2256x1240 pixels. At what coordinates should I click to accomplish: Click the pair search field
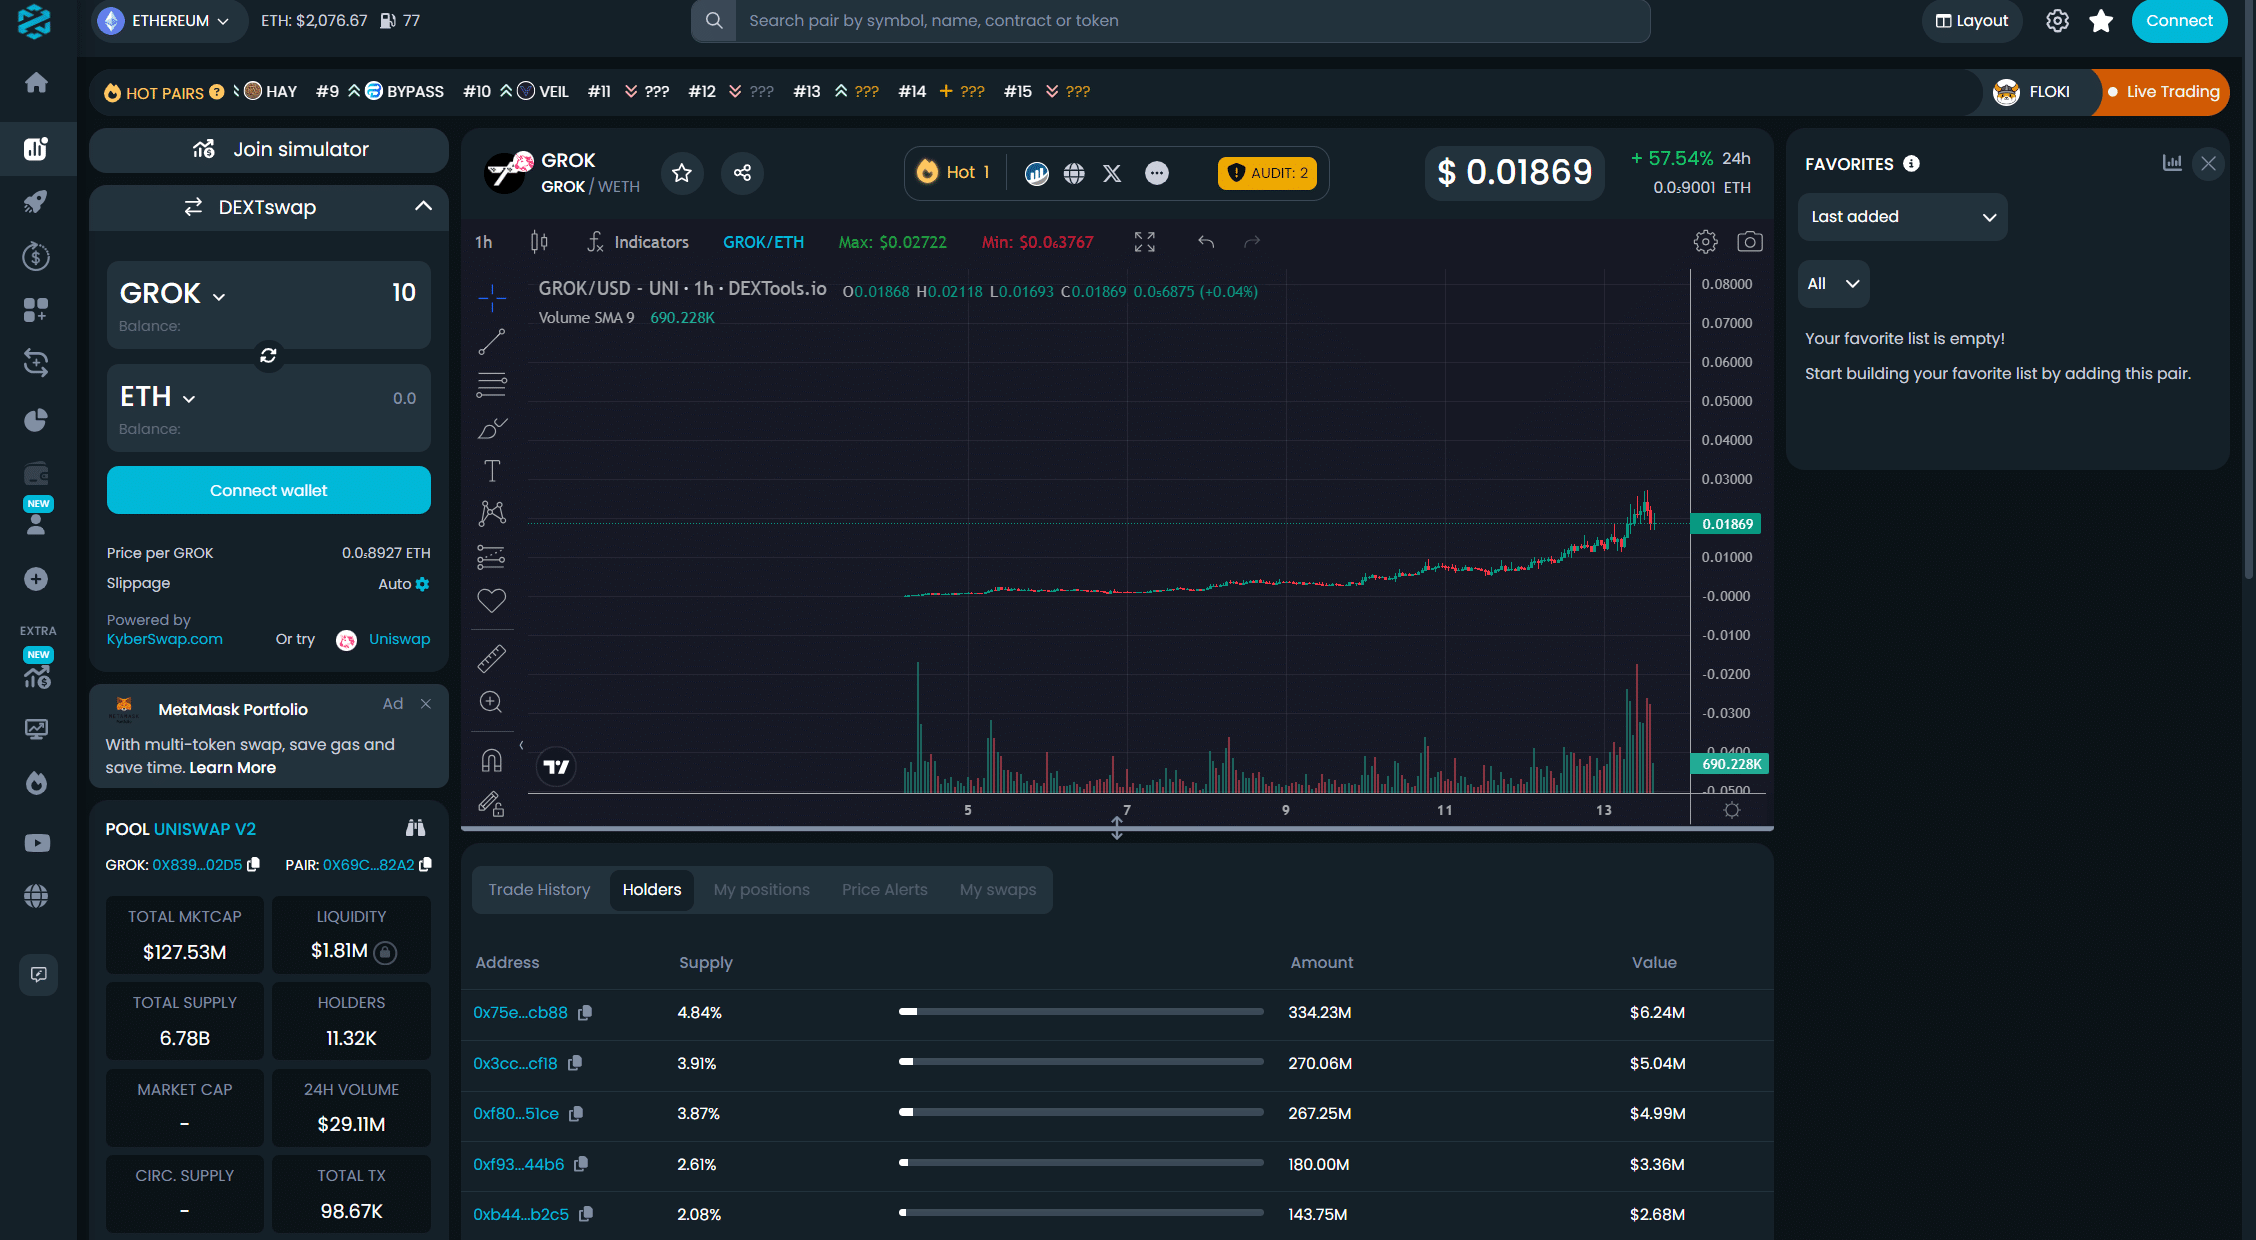pyautogui.click(x=1192, y=21)
